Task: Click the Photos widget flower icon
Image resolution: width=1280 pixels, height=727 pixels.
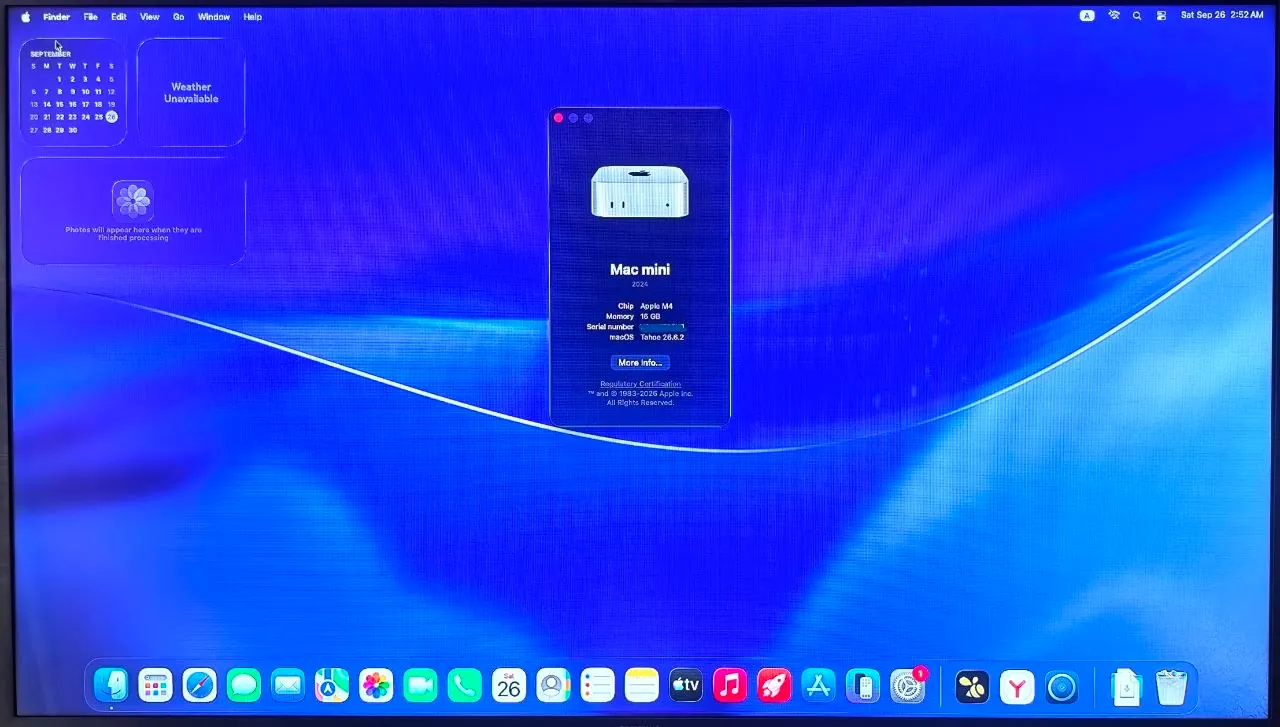Action: tap(133, 200)
